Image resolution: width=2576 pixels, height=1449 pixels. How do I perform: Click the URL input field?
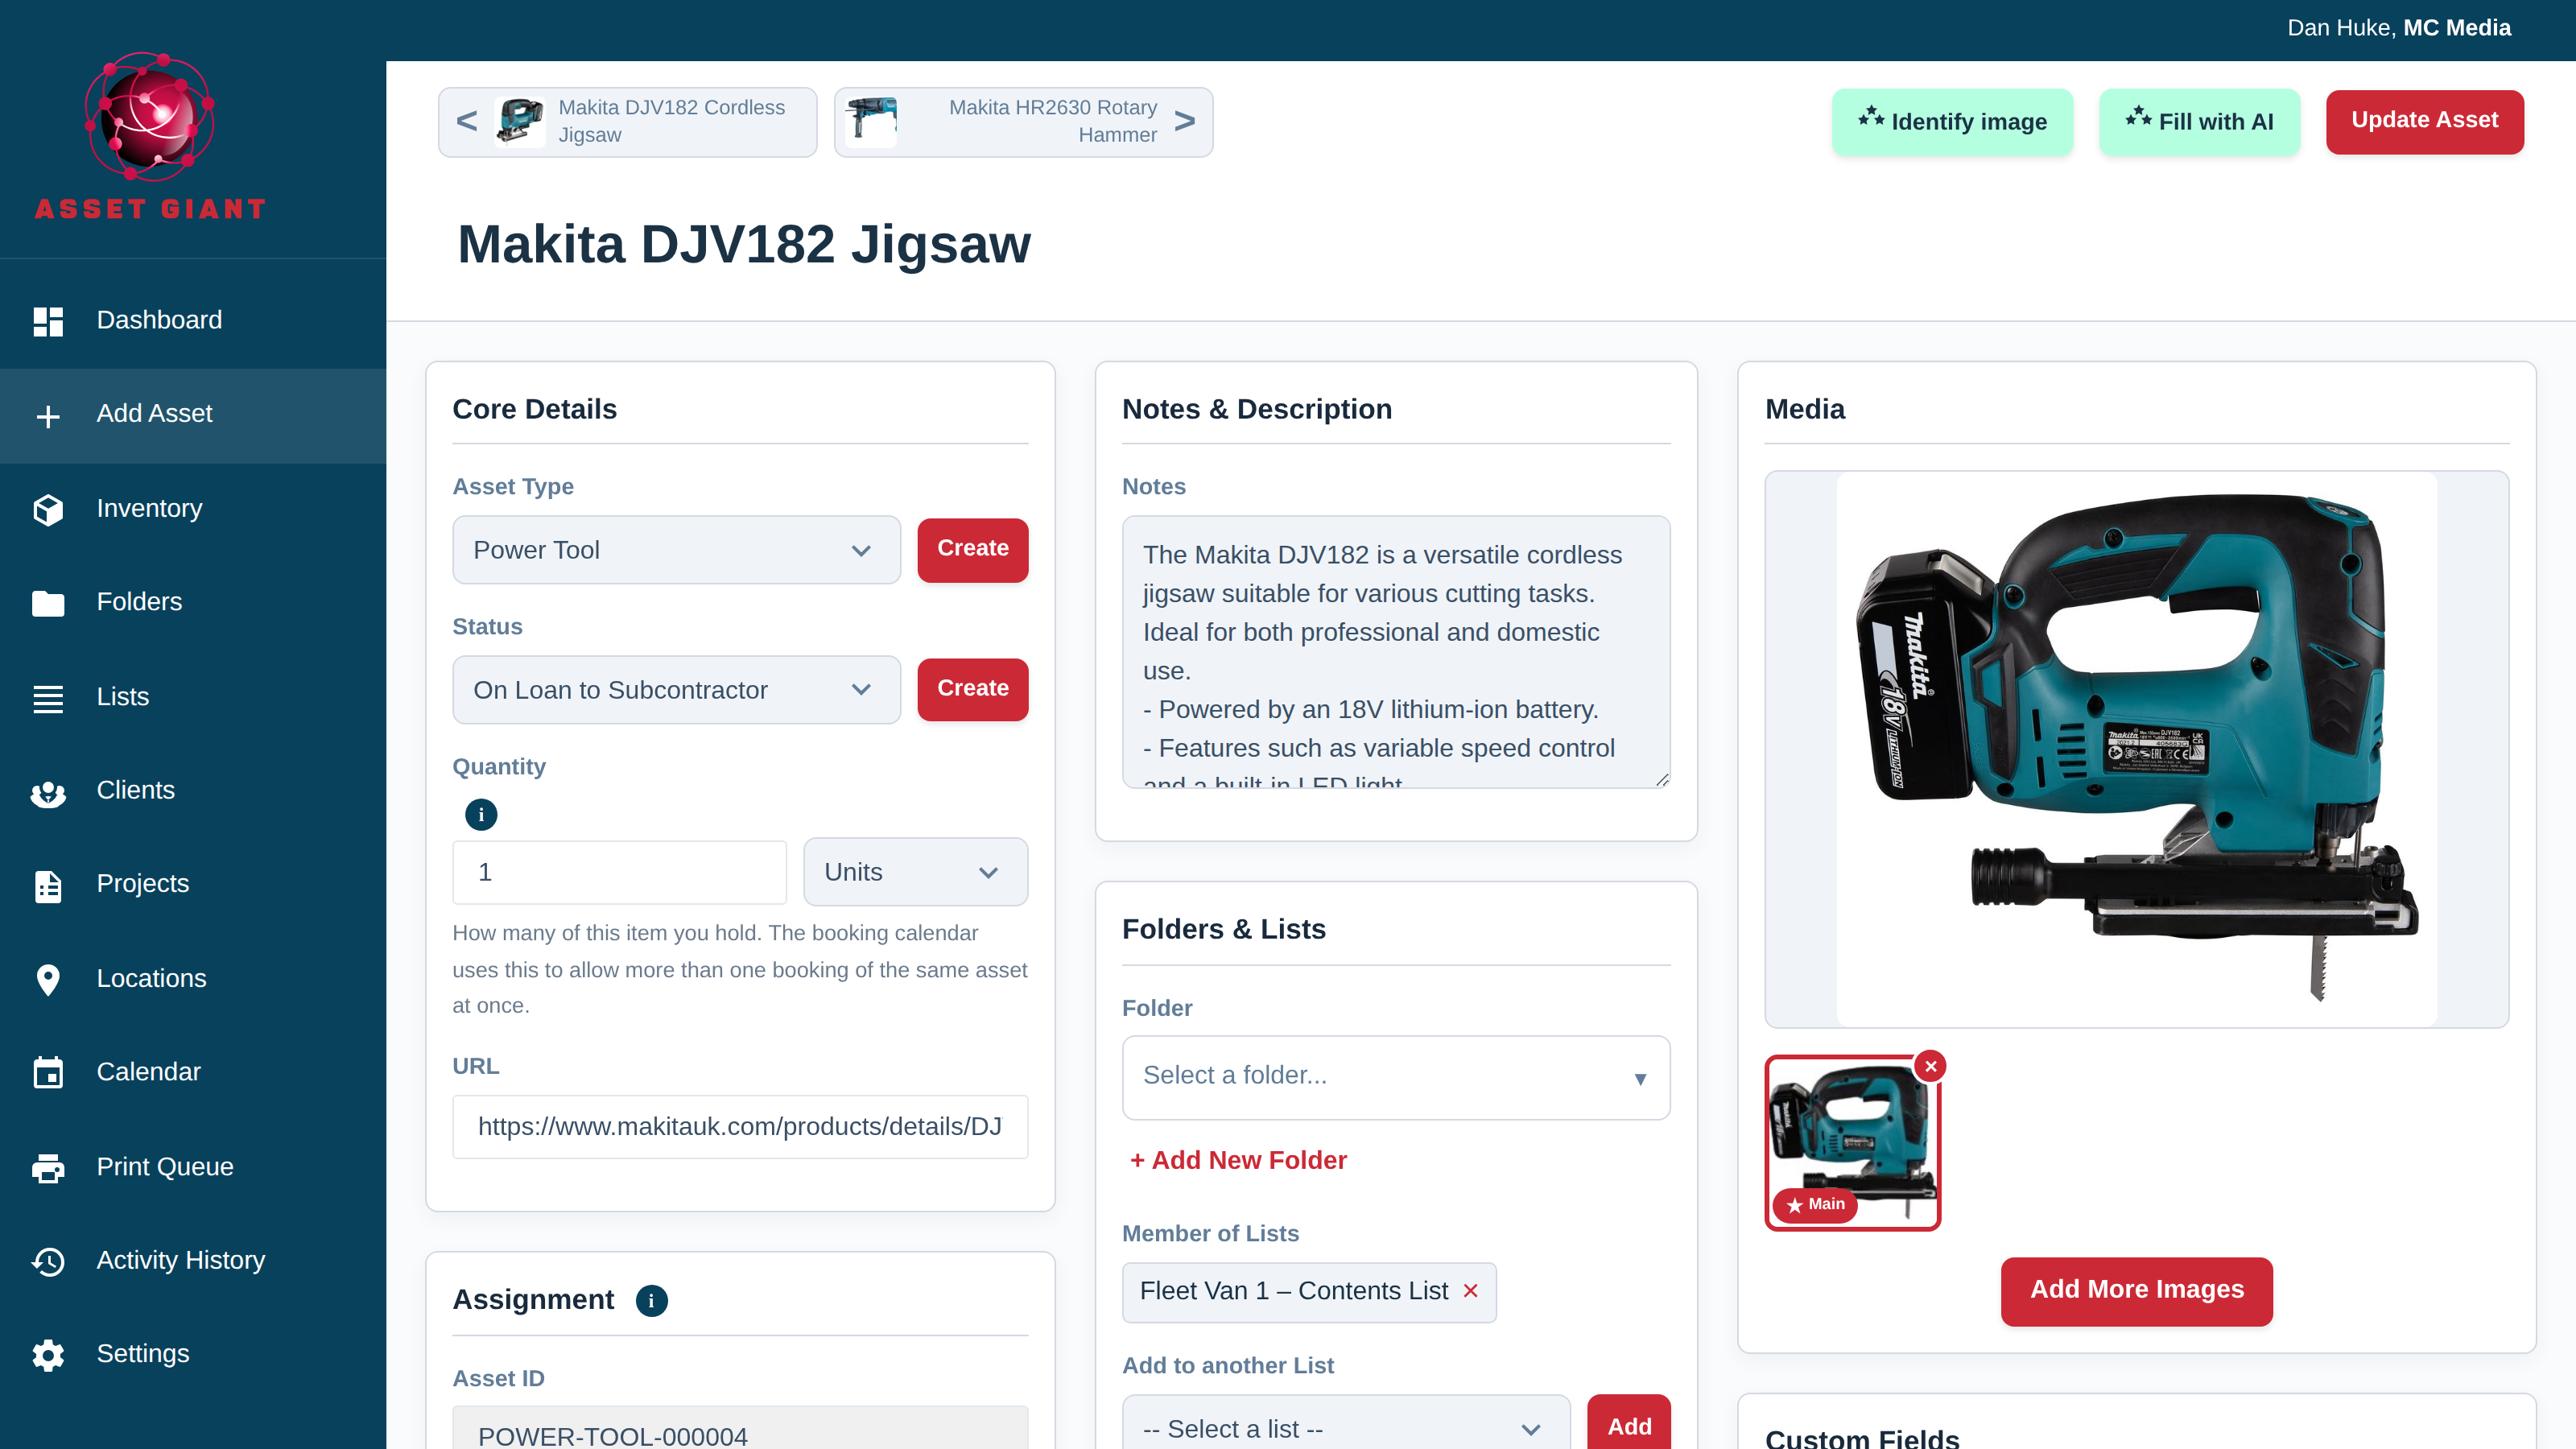tap(740, 1127)
